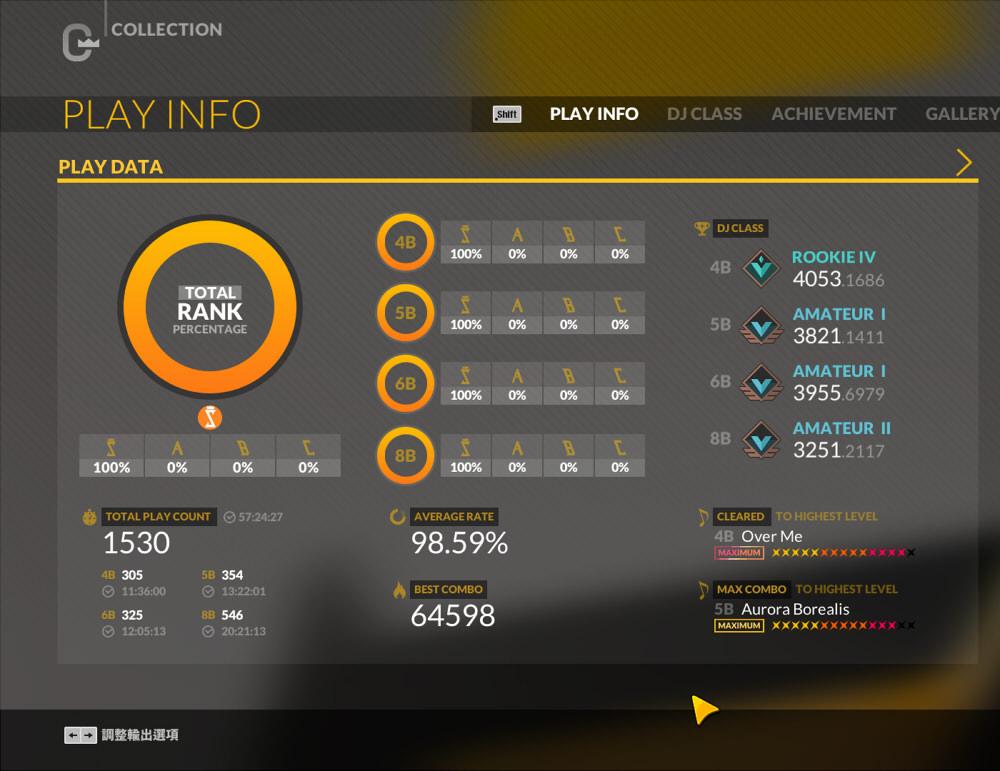Expand Play Data with the right chevron
The width and height of the screenshot is (1000, 771).
tap(964, 163)
